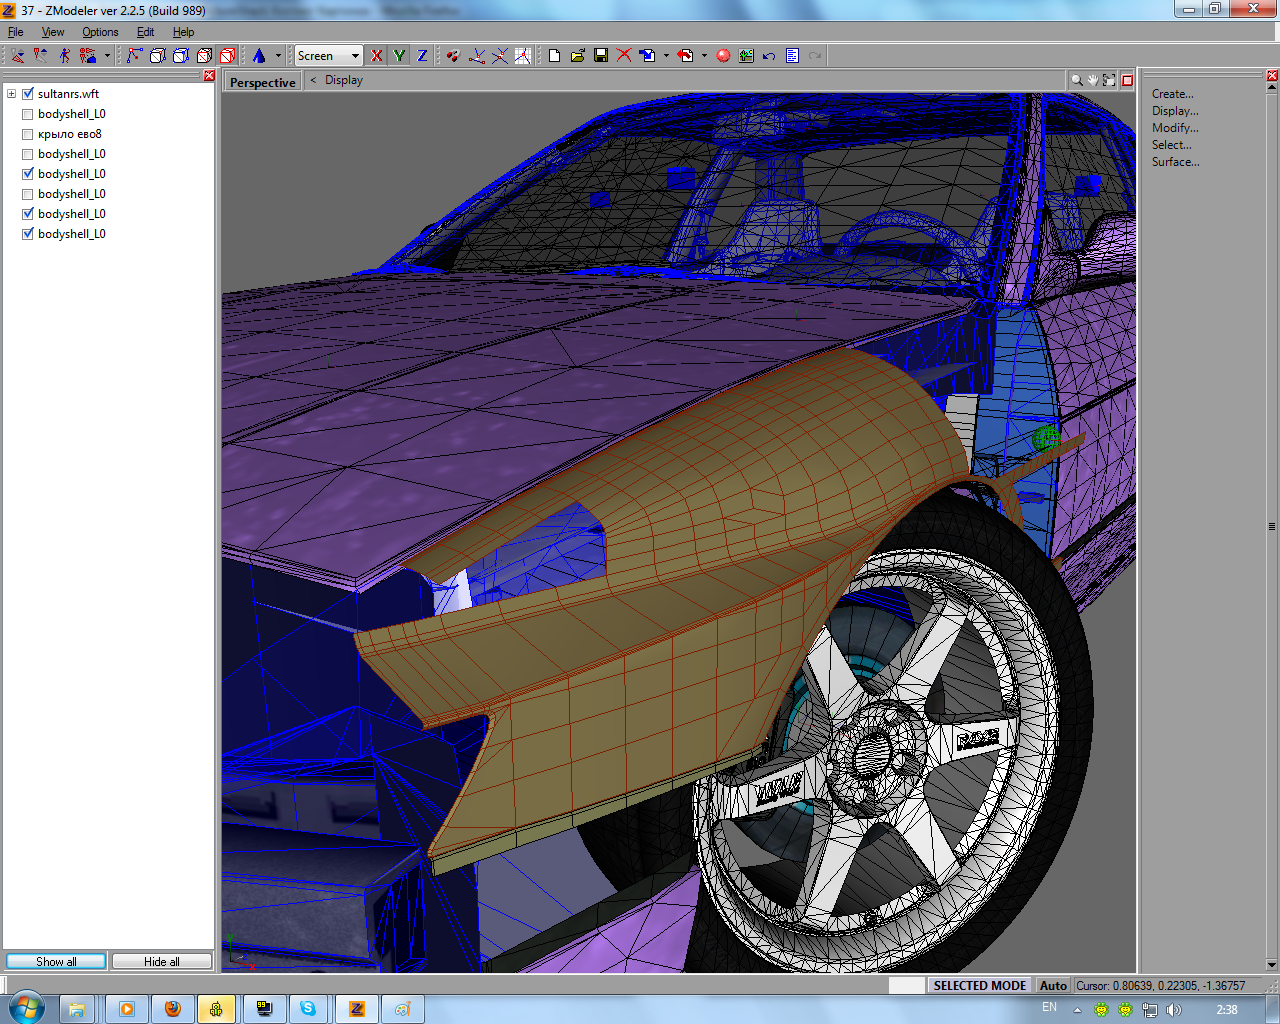The width and height of the screenshot is (1280, 1024).
Task: Expand the Modify... command group
Action: [1174, 128]
